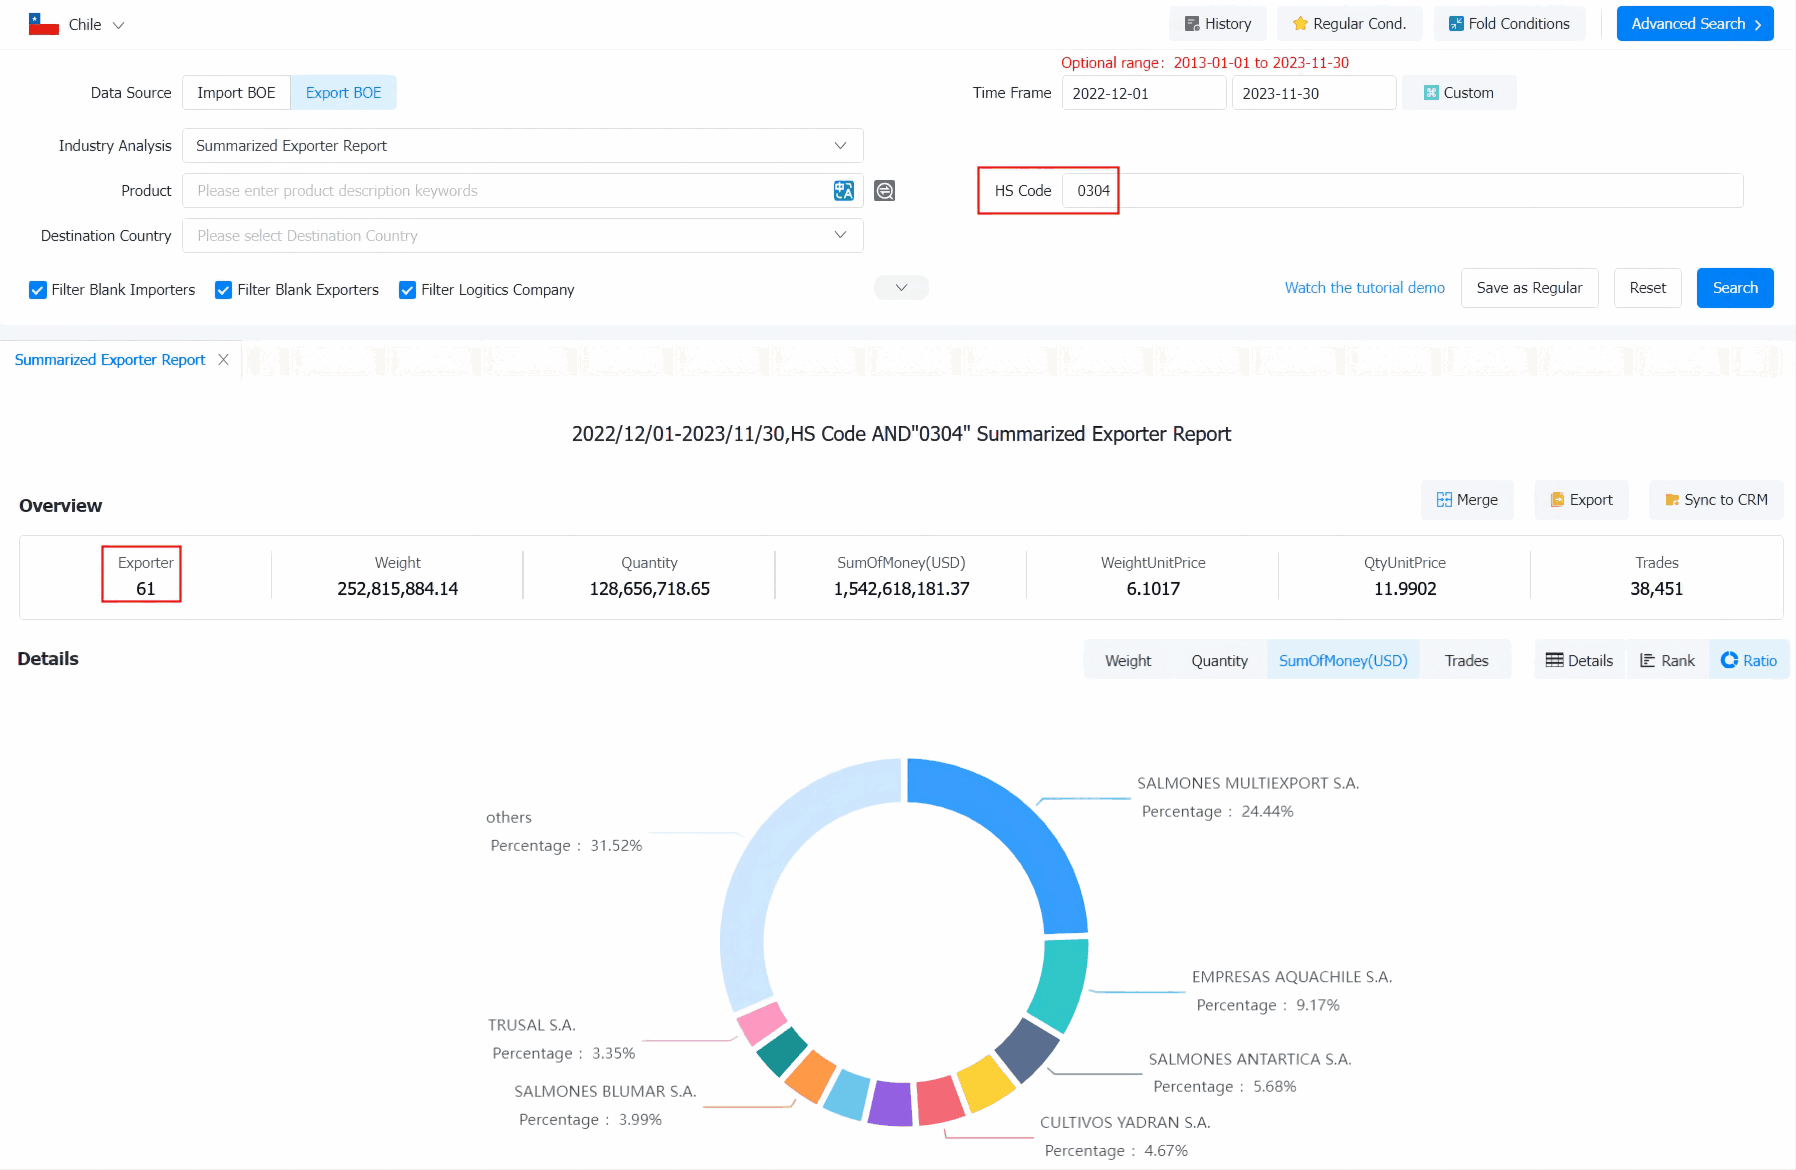Expand more filter conditions chevron
This screenshot has width=1796, height=1170.
click(901, 288)
